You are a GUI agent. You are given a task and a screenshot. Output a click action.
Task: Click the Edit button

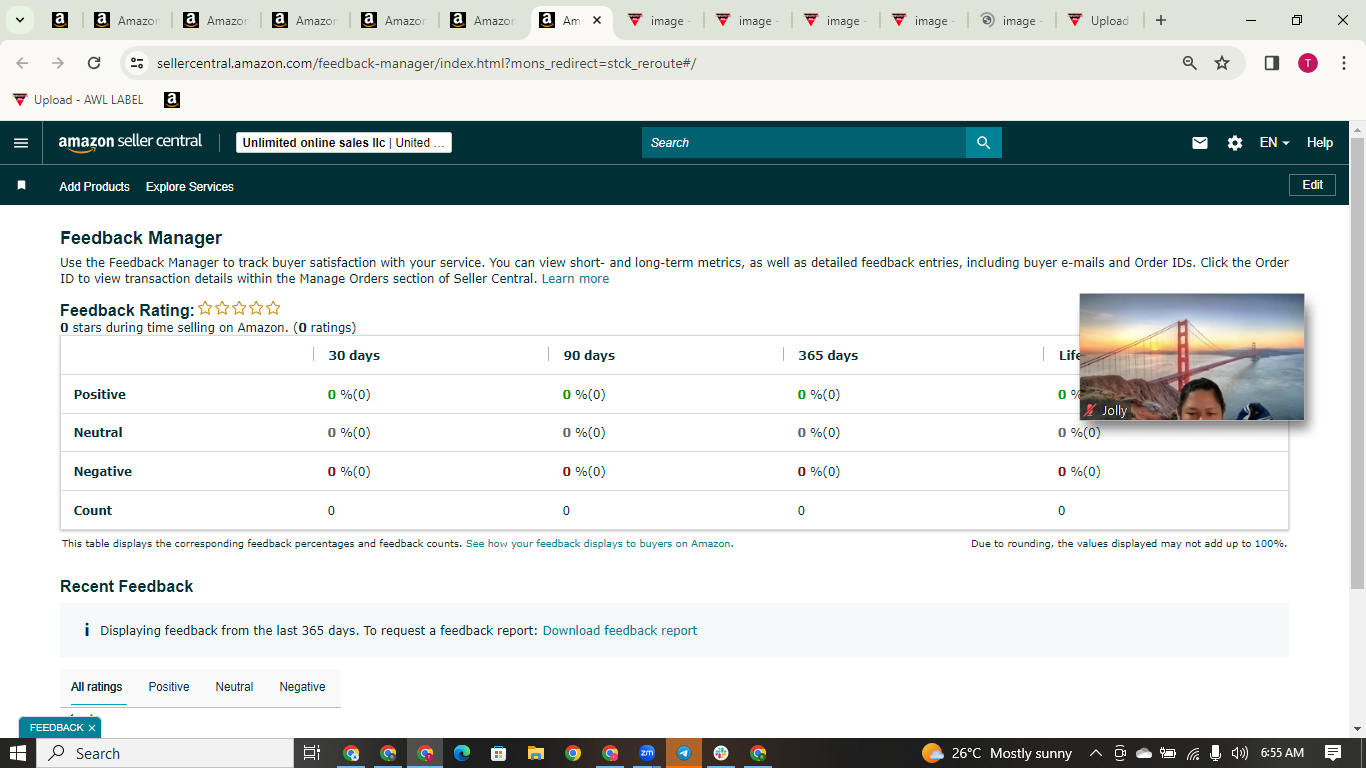coord(1313,185)
